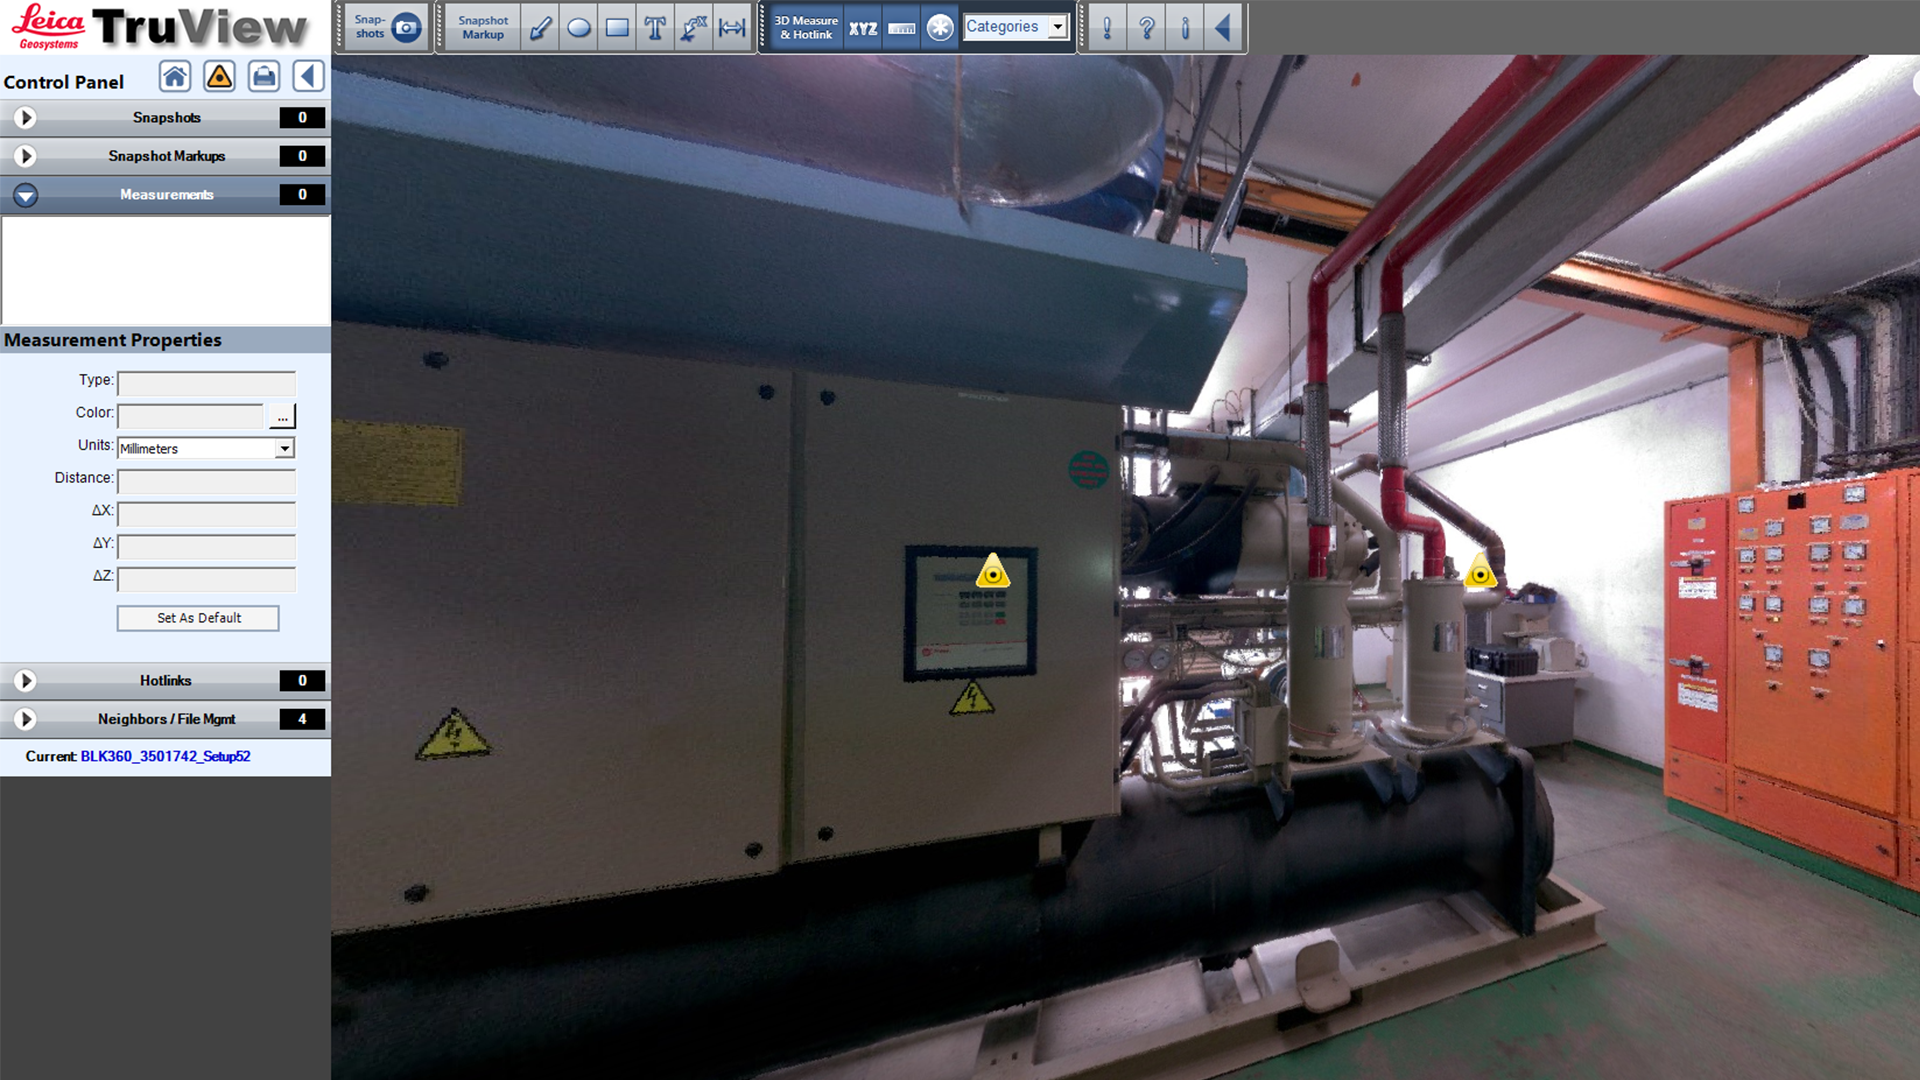1920x1080 pixels.
Task: Click the warning triangle icon in Control Panel
Action: [219, 76]
